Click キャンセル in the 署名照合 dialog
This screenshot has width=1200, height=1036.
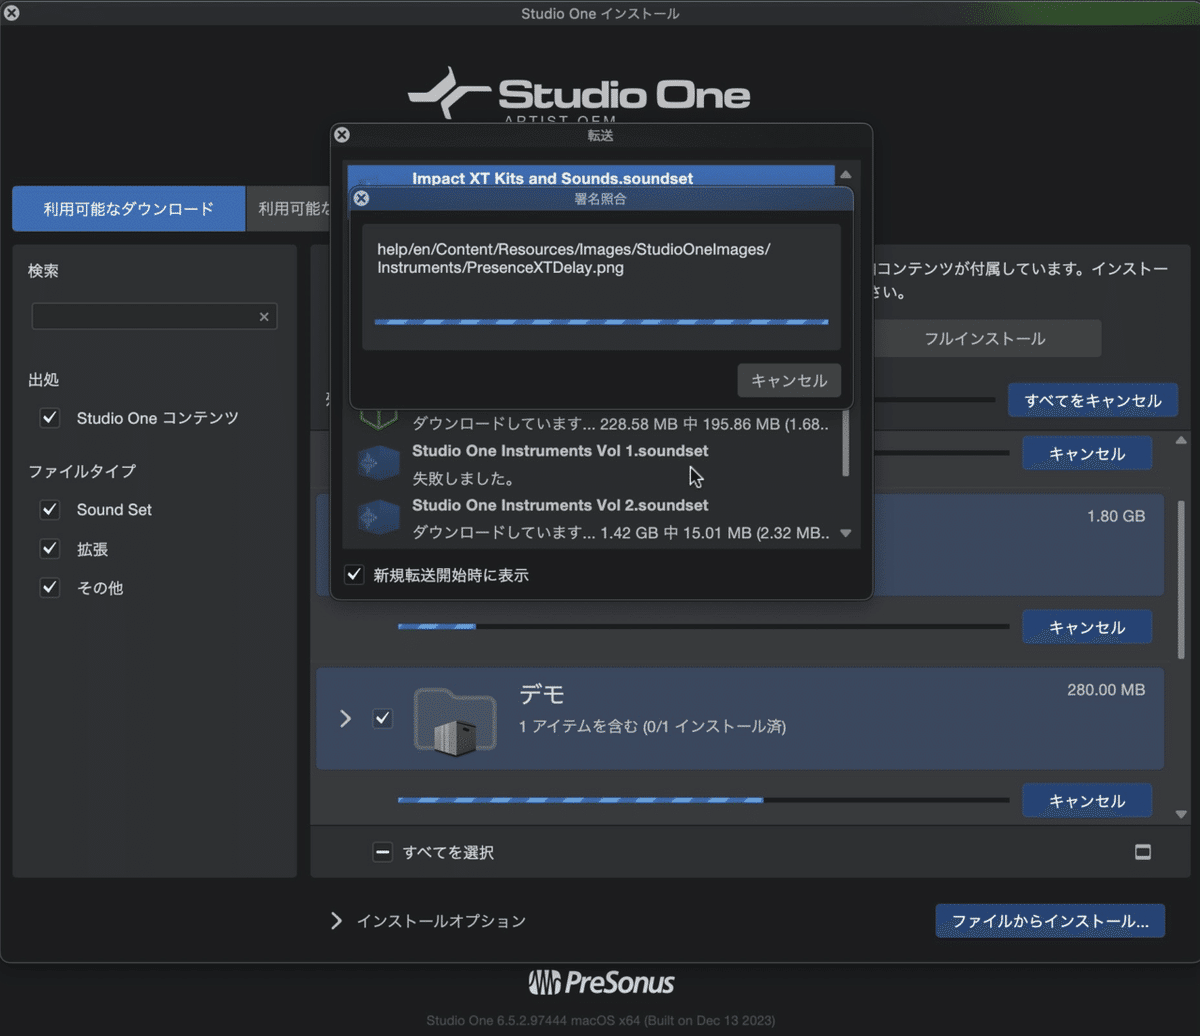789,381
